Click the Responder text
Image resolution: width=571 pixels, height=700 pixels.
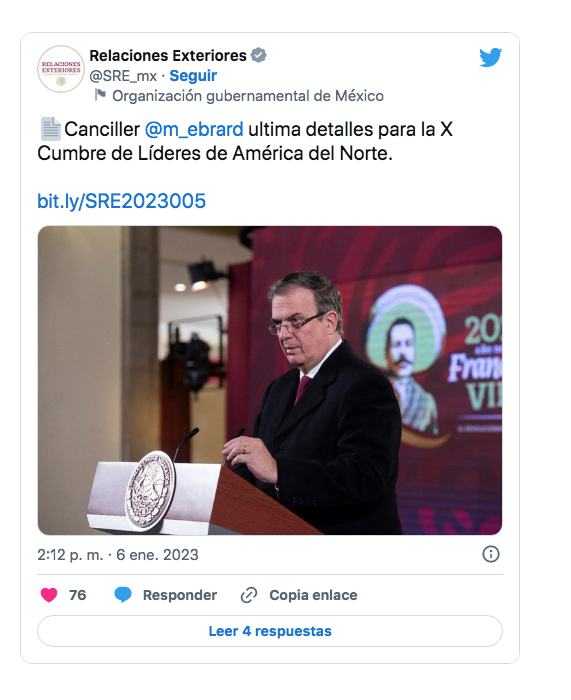point(180,595)
